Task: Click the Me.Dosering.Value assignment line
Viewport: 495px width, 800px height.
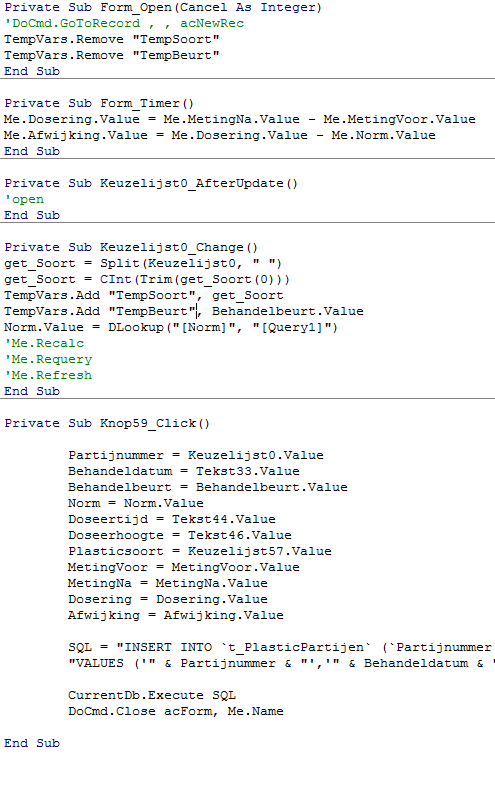Action: 240,119
